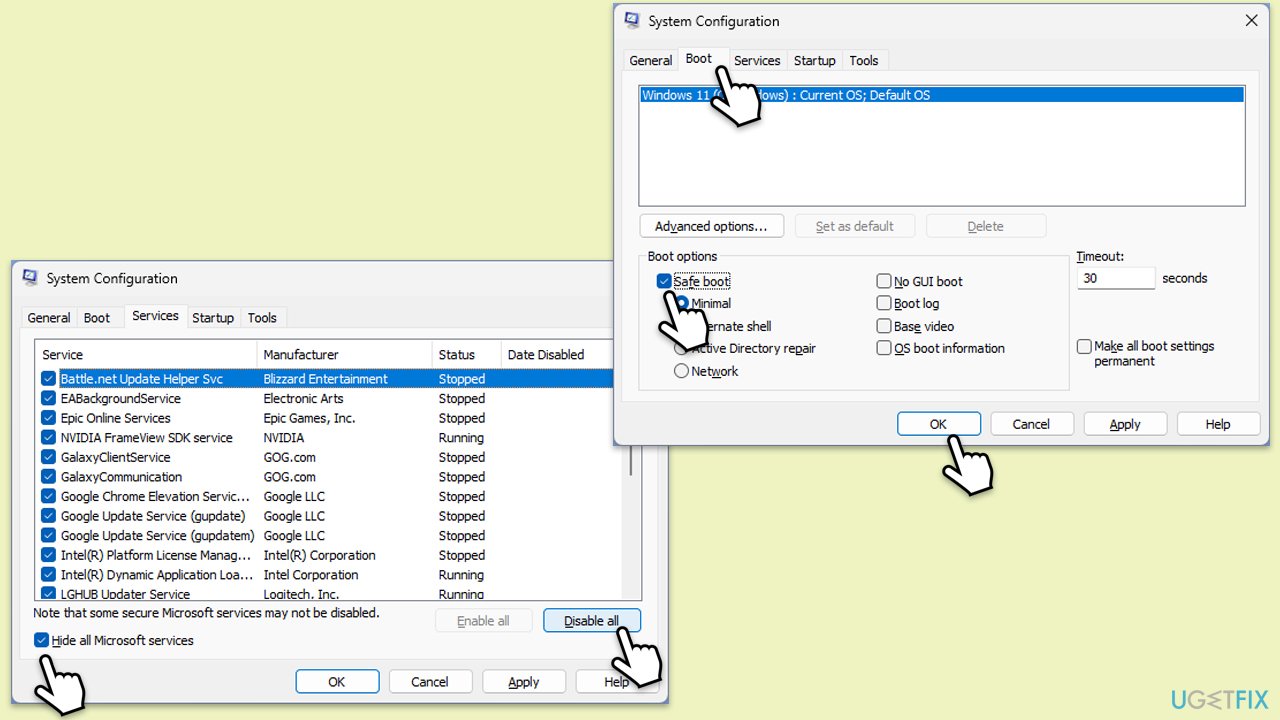Image resolution: width=1280 pixels, height=720 pixels.
Task: Enable Base video option
Action: point(884,326)
